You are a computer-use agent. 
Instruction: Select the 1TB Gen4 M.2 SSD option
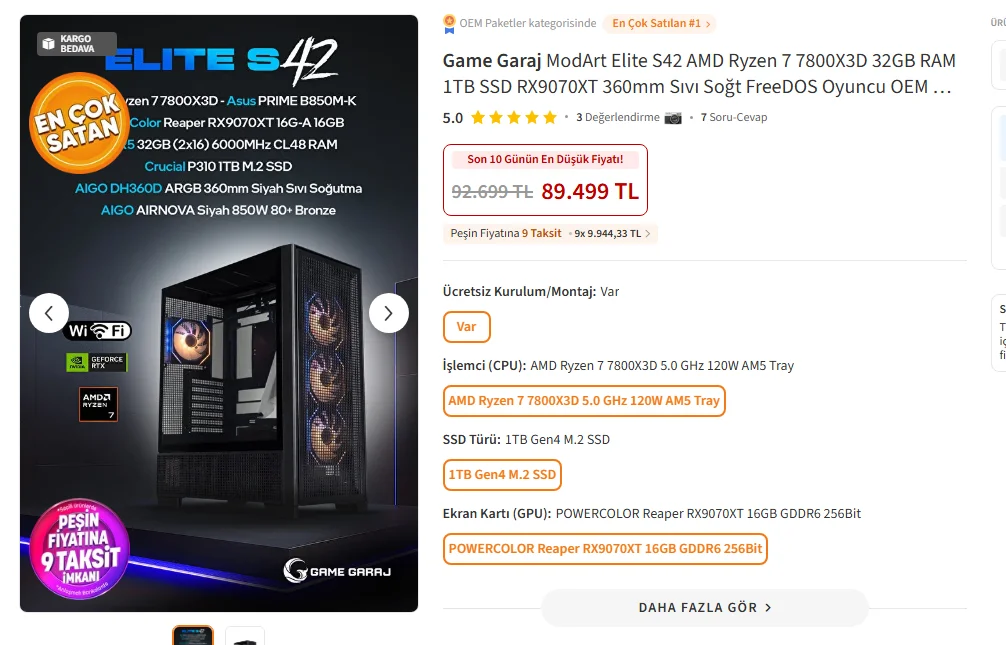point(502,475)
